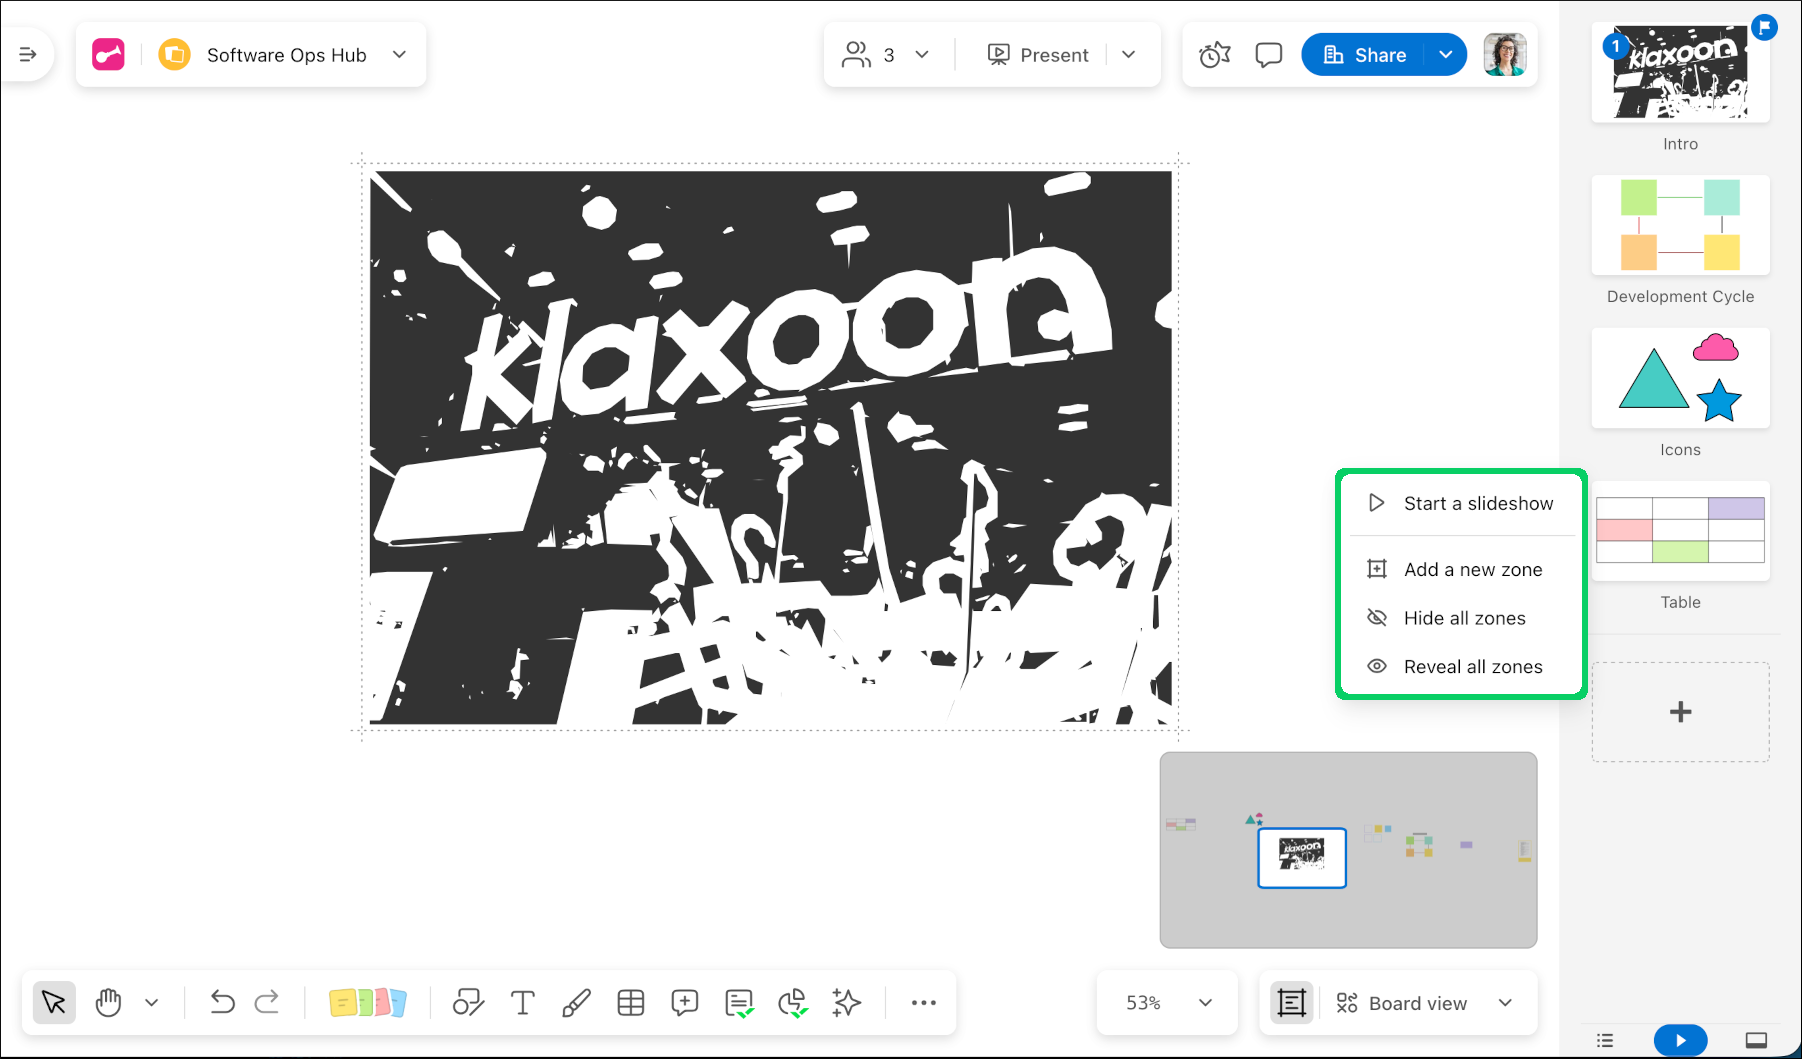1802x1059 pixels.
Task: Click the blue Share button
Action: tap(1365, 55)
